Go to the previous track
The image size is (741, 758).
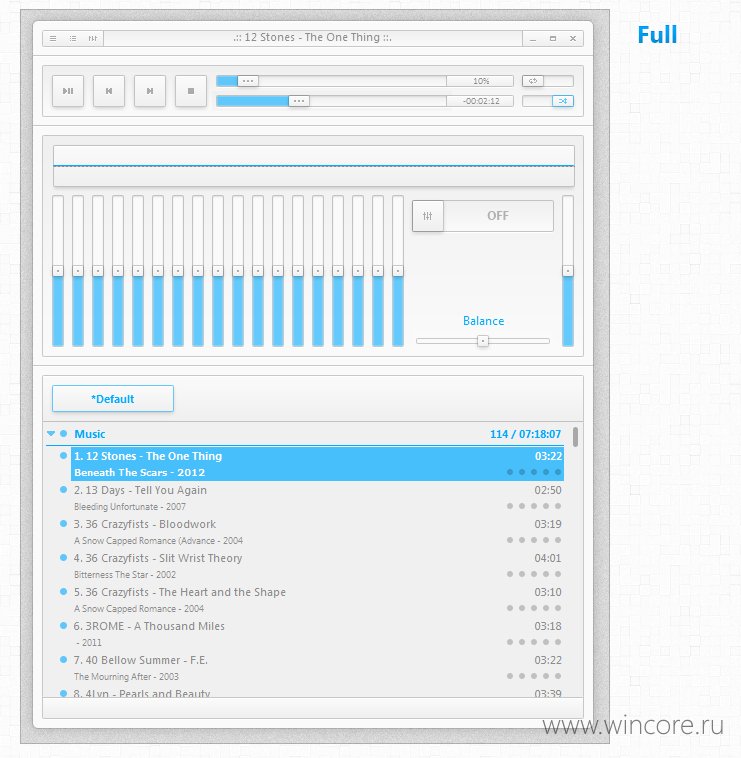coord(109,91)
